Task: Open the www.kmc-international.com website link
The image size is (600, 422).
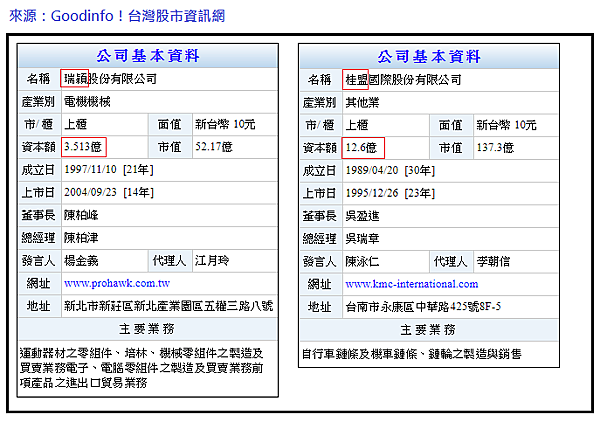Action: (x=412, y=284)
